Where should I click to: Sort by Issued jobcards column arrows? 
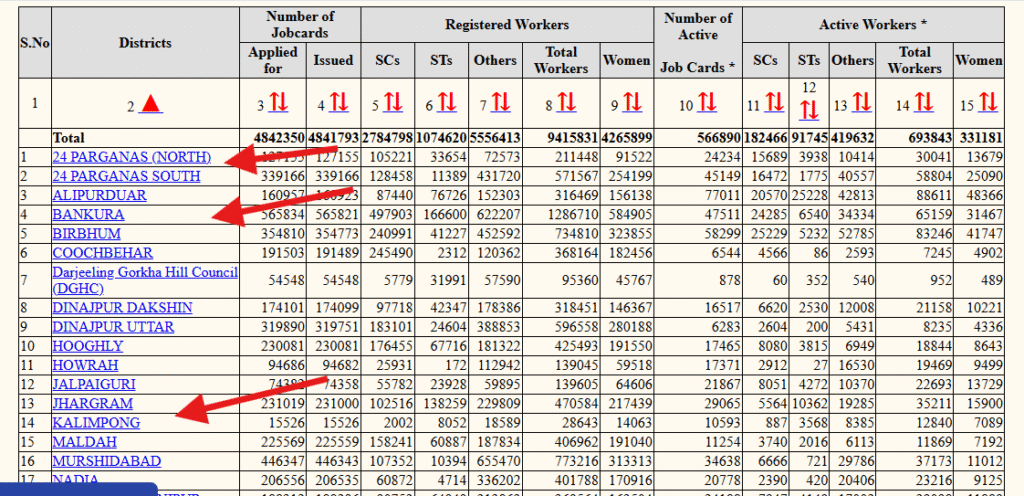339,103
